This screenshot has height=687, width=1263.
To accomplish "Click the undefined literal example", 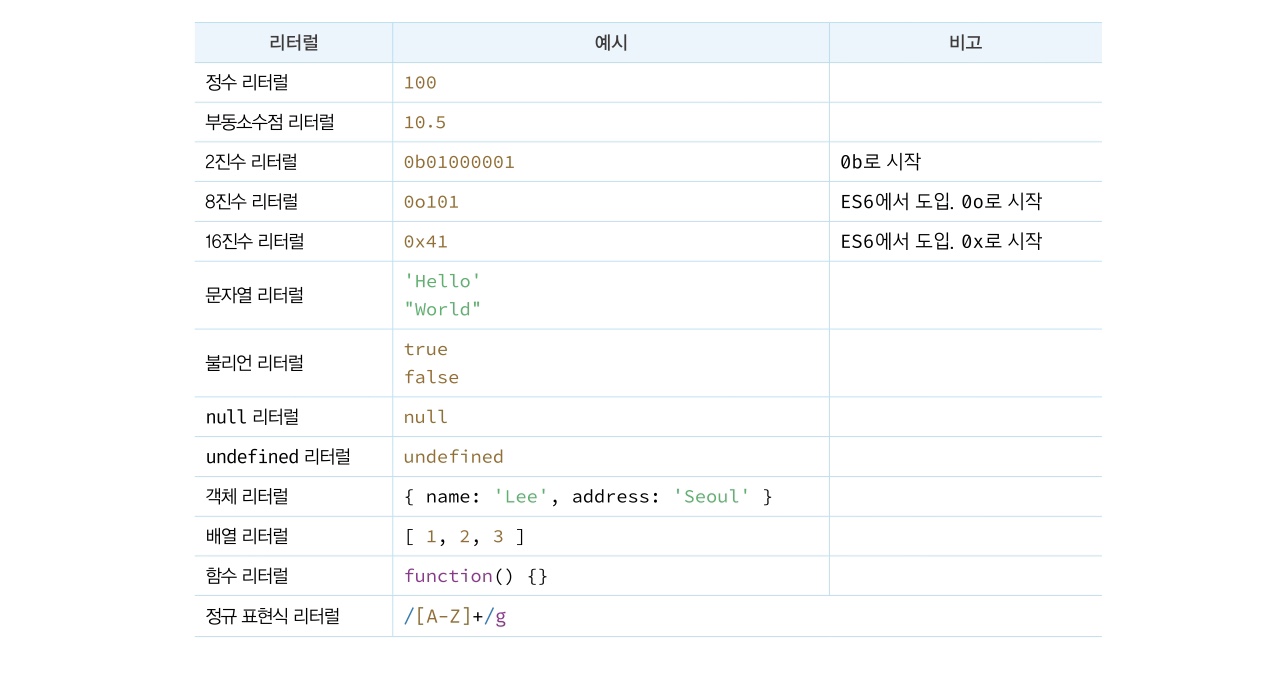I will (453, 456).
